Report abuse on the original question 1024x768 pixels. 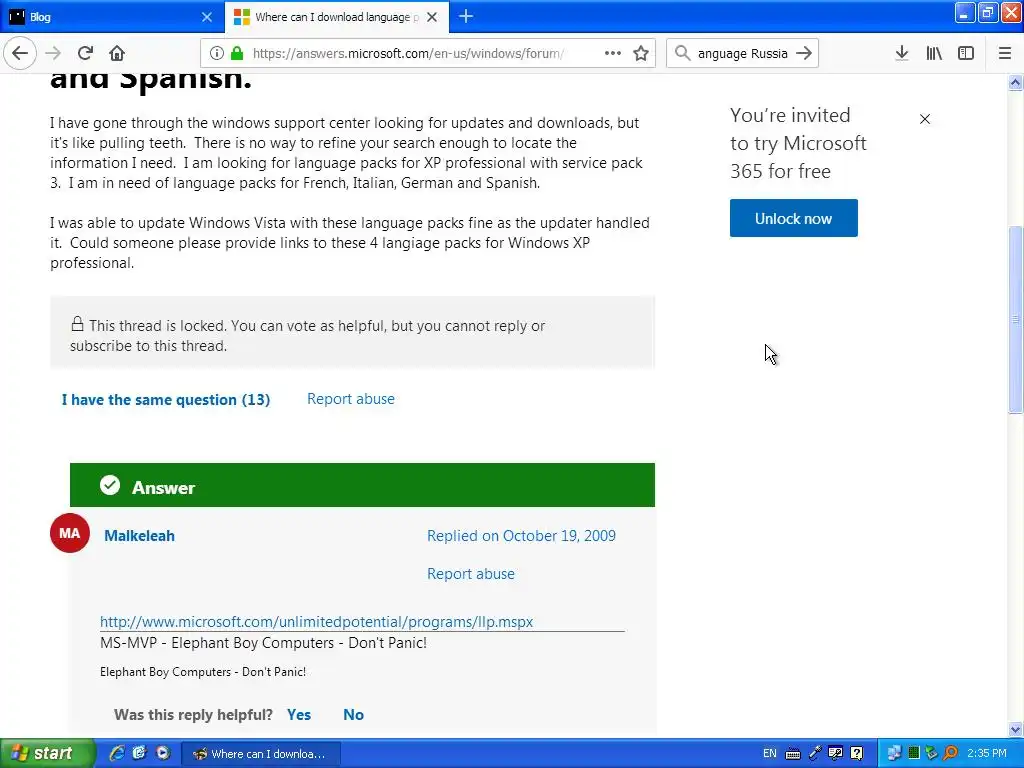coord(351,399)
